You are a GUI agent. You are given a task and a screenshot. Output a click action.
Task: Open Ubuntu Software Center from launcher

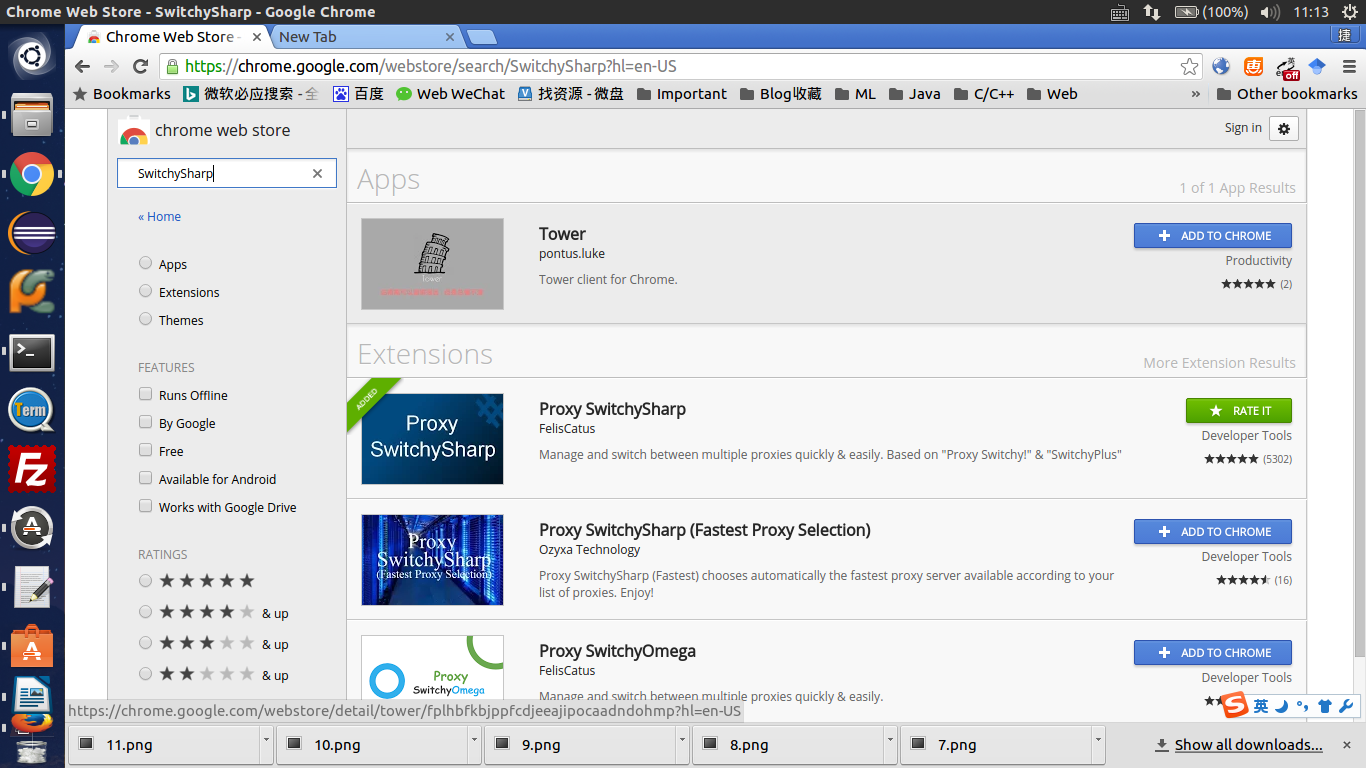32,646
